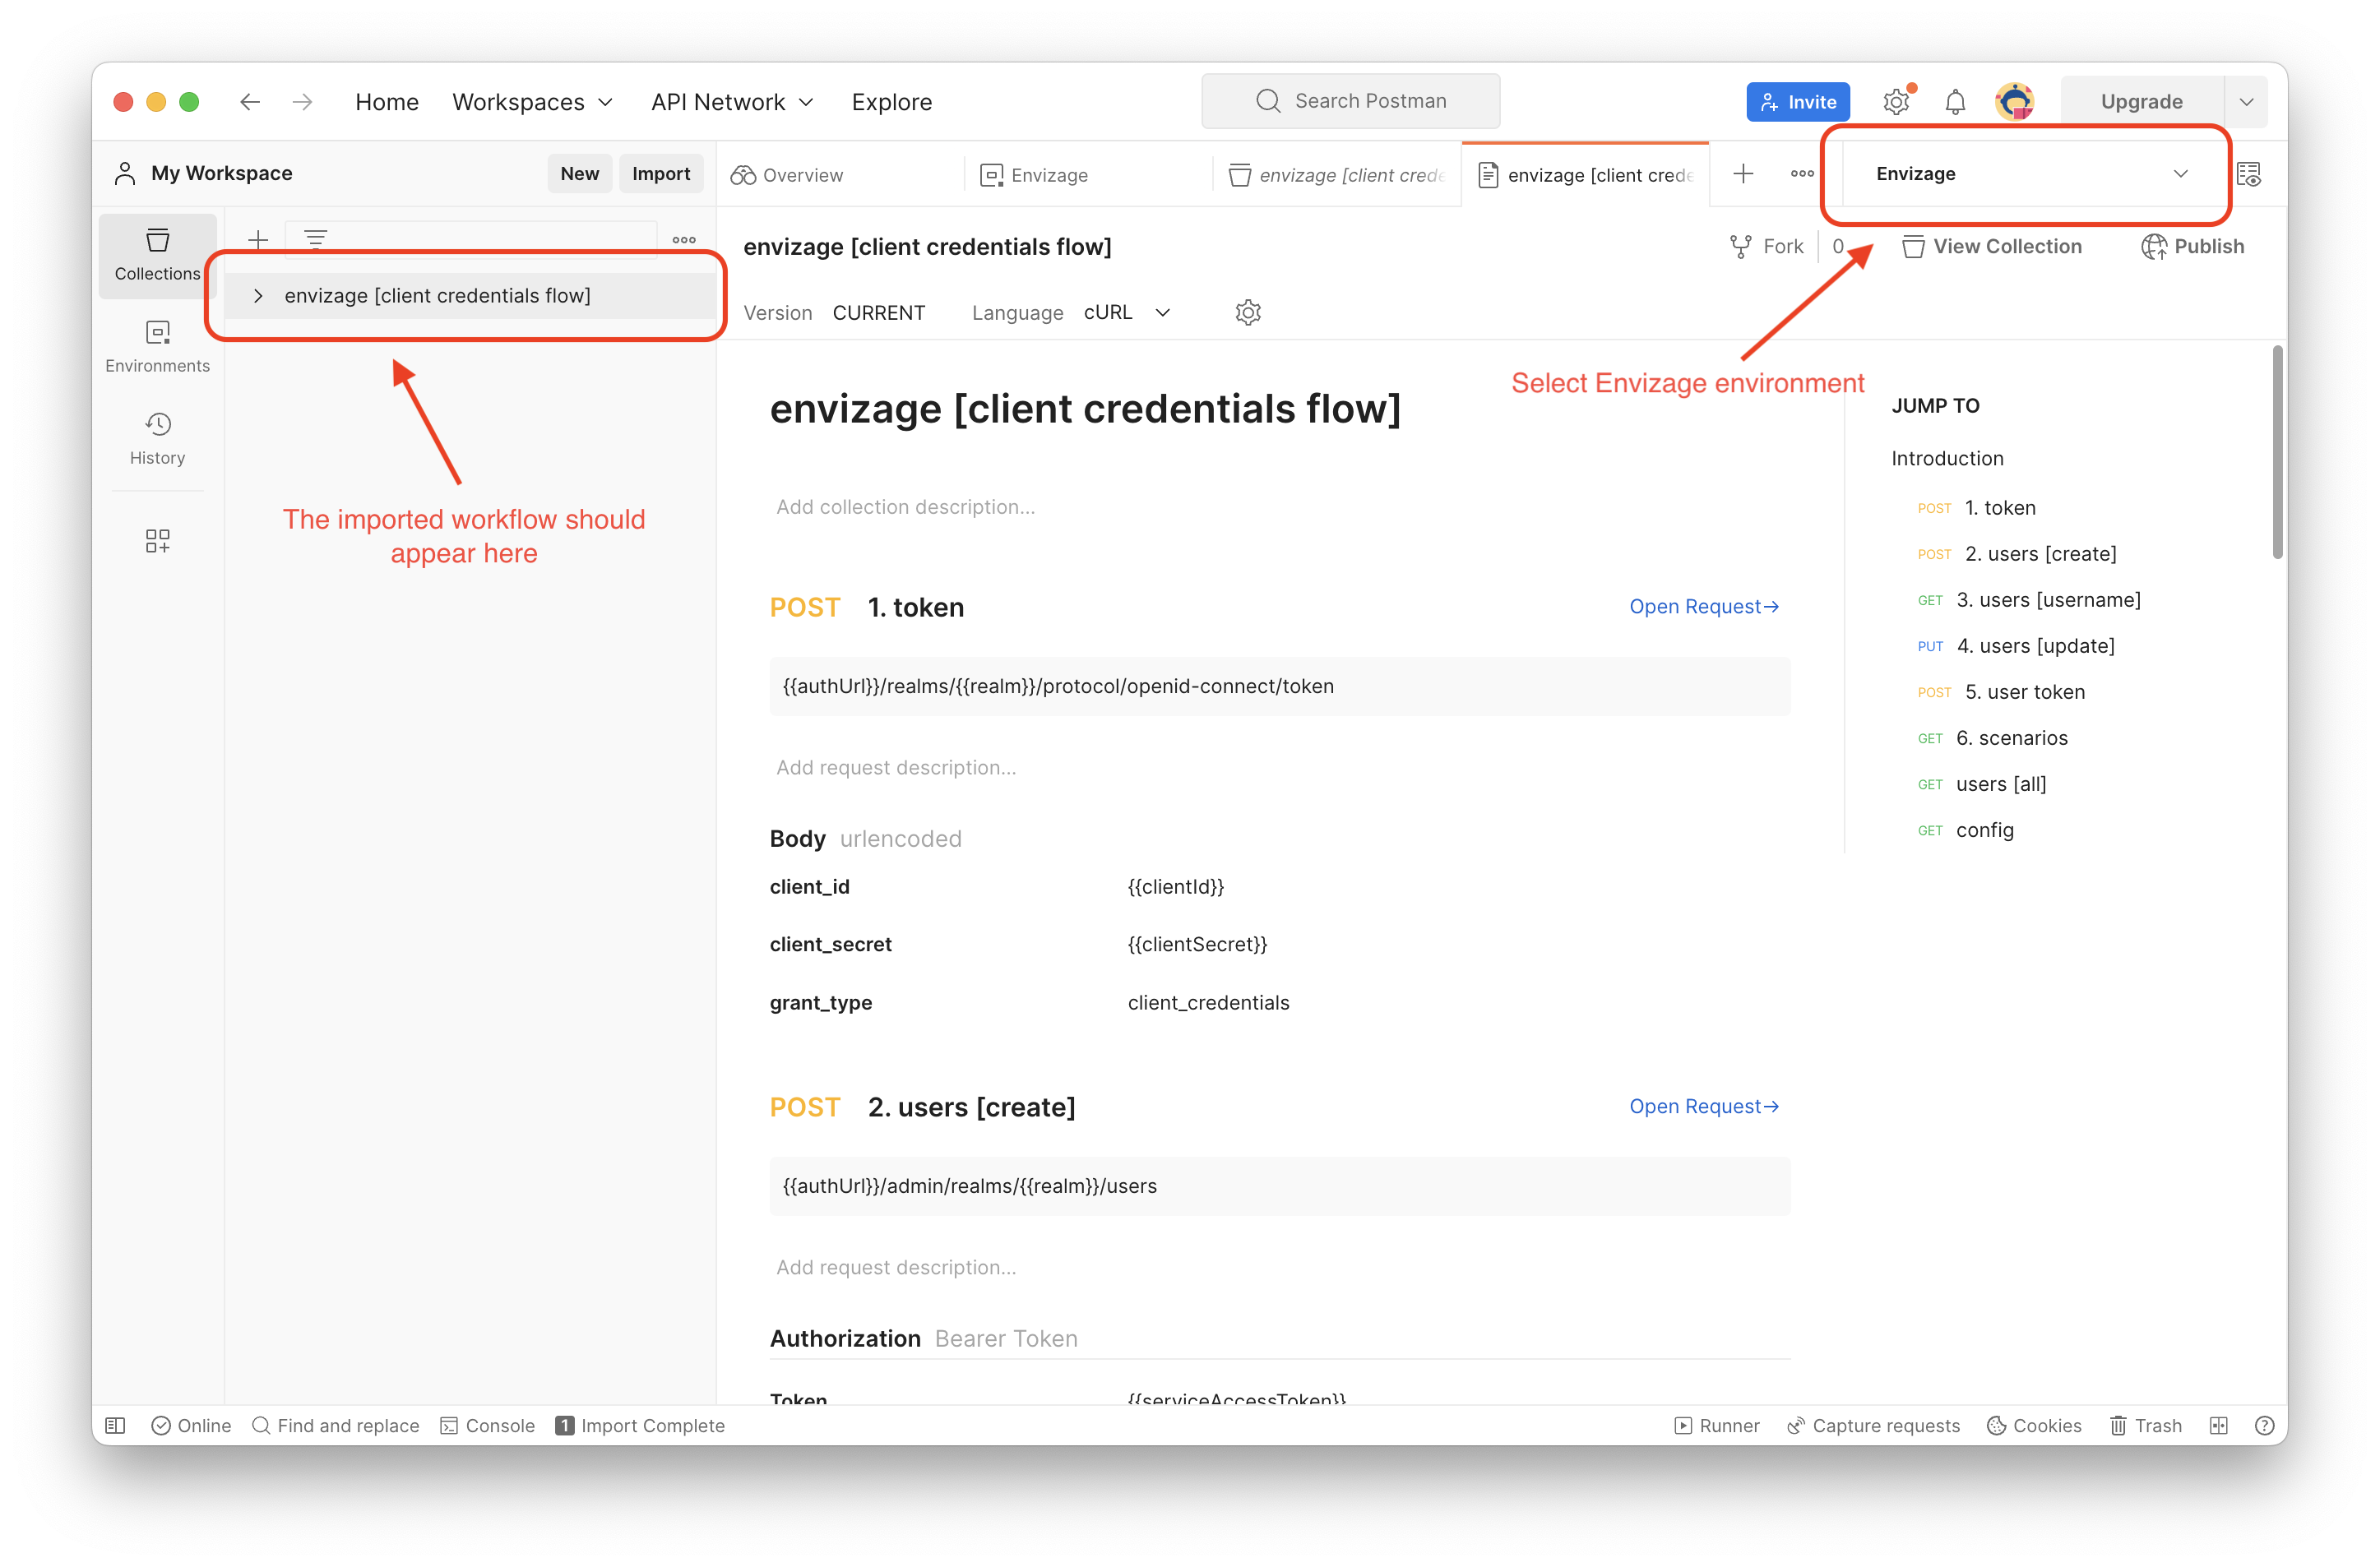The width and height of the screenshot is (2380, 1567).
Task: Open Request for POST users create
Action: coord(1703,1105)
